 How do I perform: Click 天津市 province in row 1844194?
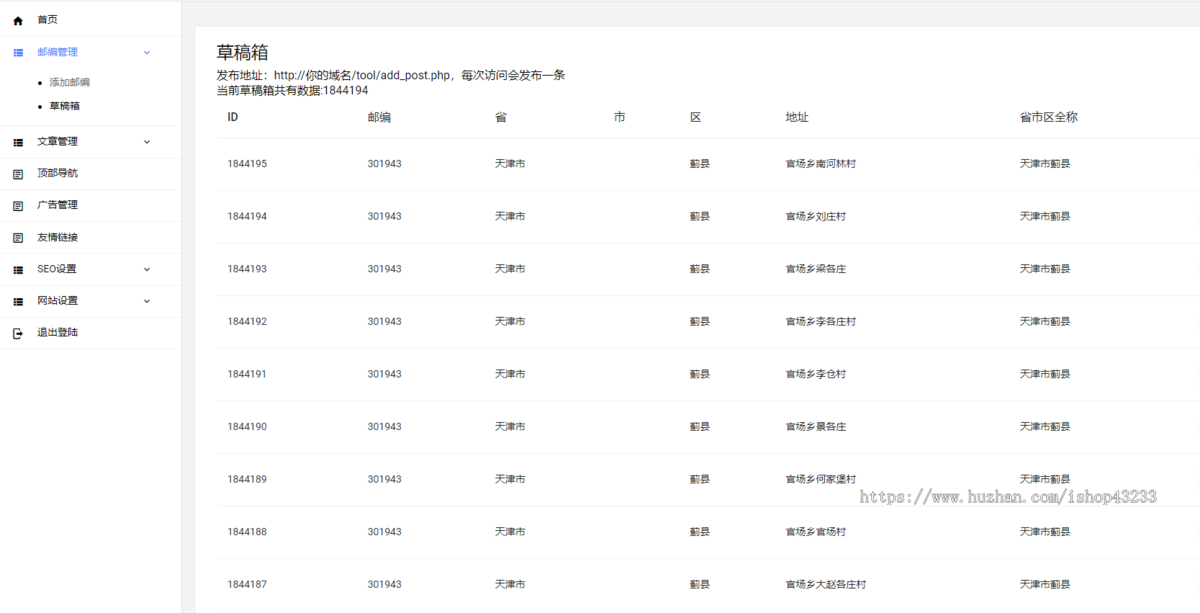tap(510, 216)
